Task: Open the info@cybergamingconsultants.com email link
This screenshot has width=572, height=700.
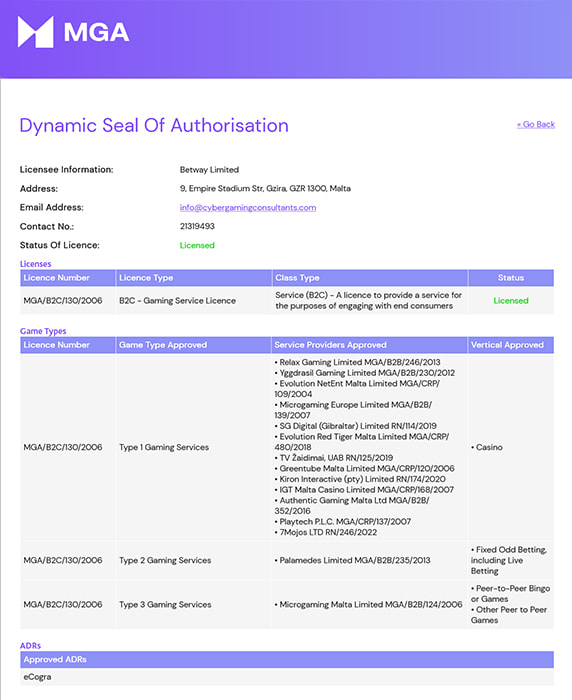Action: (x=248, y=208)
